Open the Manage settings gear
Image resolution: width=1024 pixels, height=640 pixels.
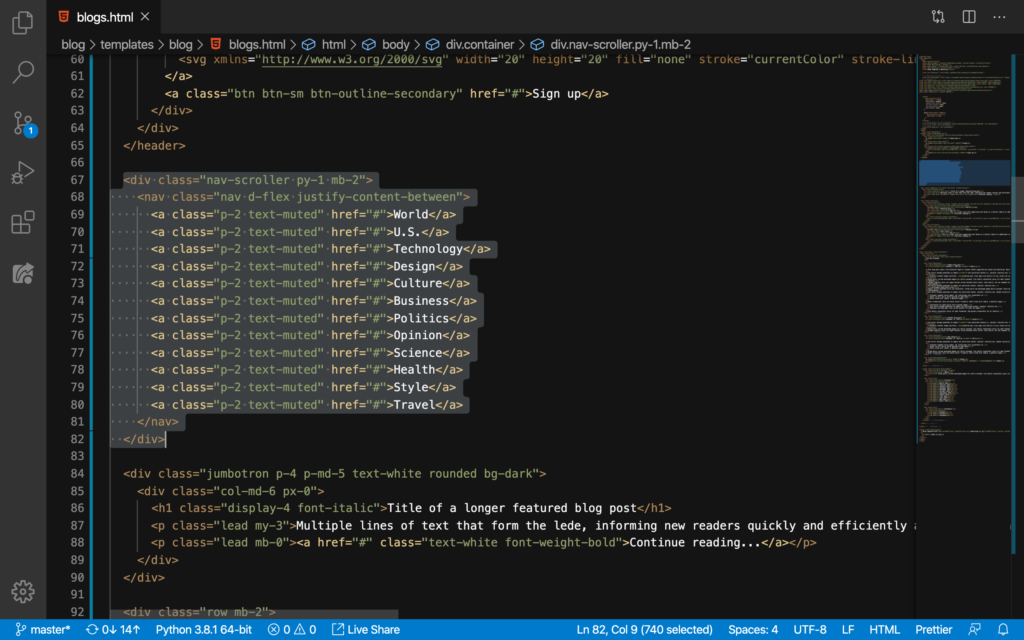[x=23, y=592]
